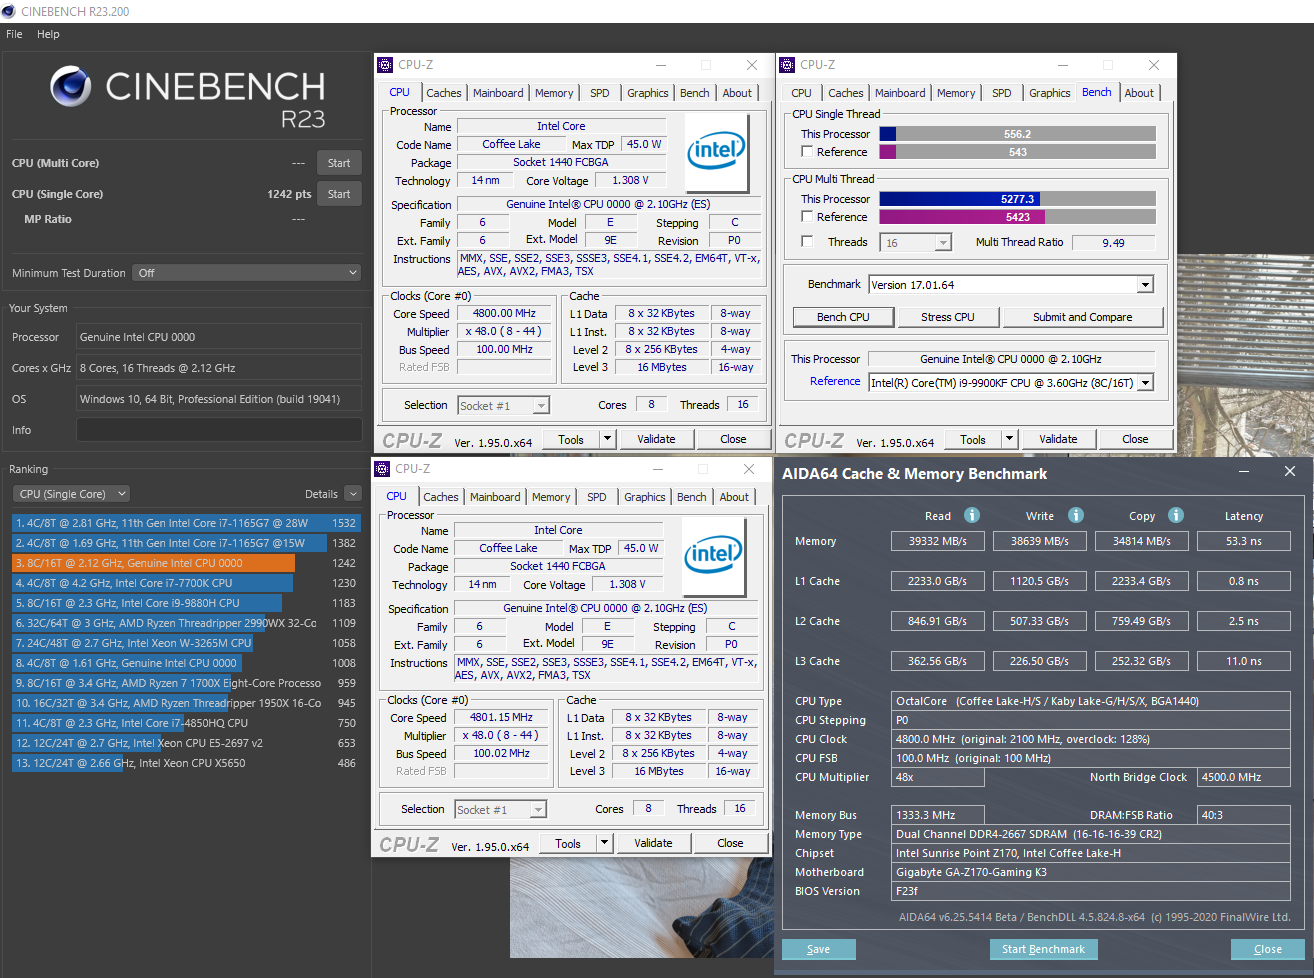Open the Minimum Test Duration dropdown in Cinebench
The width and height of the screenshot is (1314, 978).
pyautogui.click(x=247, y=273)
